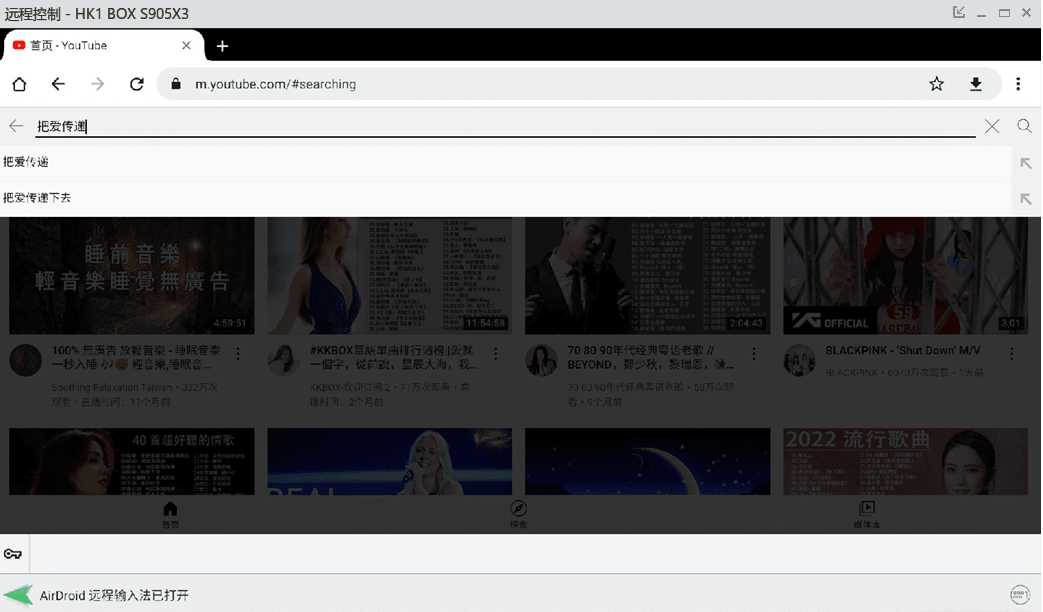Open a new browser tab

pos(222,45)
